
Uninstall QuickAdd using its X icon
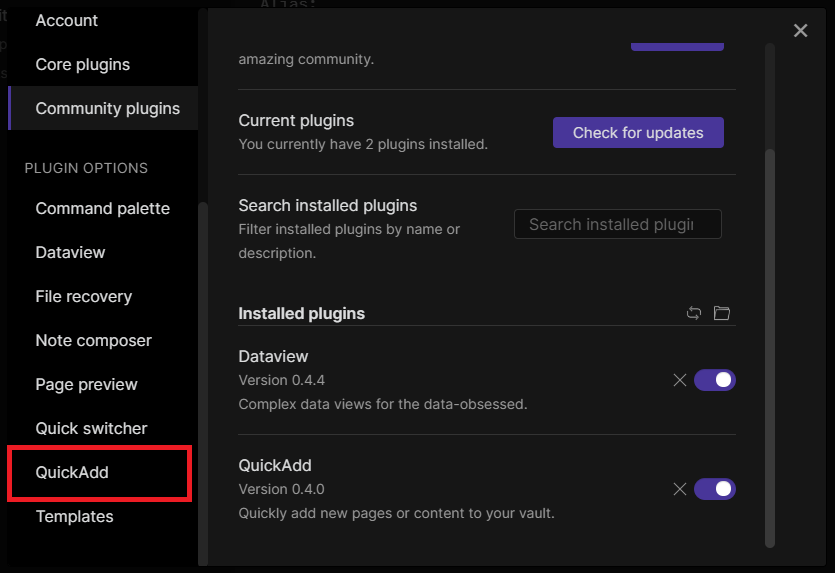[680, 489]
